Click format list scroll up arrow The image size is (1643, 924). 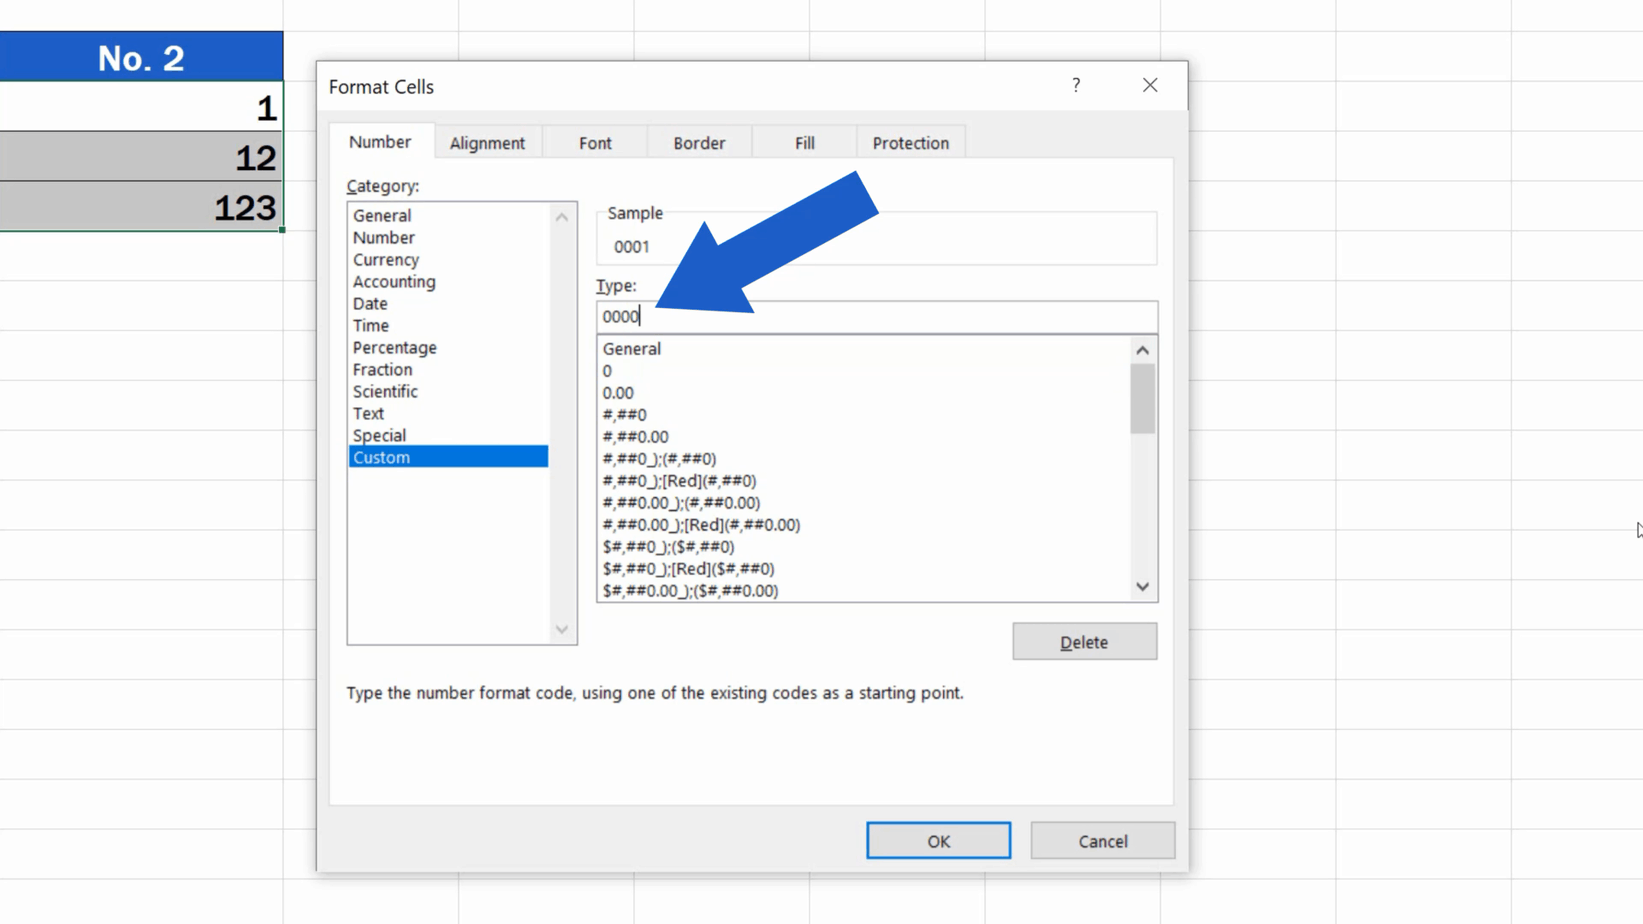1143,350
